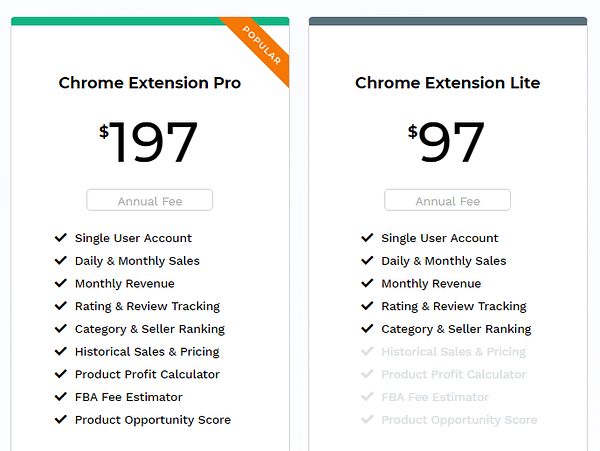Click the greyed checkmark beside Lite Historical Sales & Pricing
600x451 pixels.
tap(367, 351)
